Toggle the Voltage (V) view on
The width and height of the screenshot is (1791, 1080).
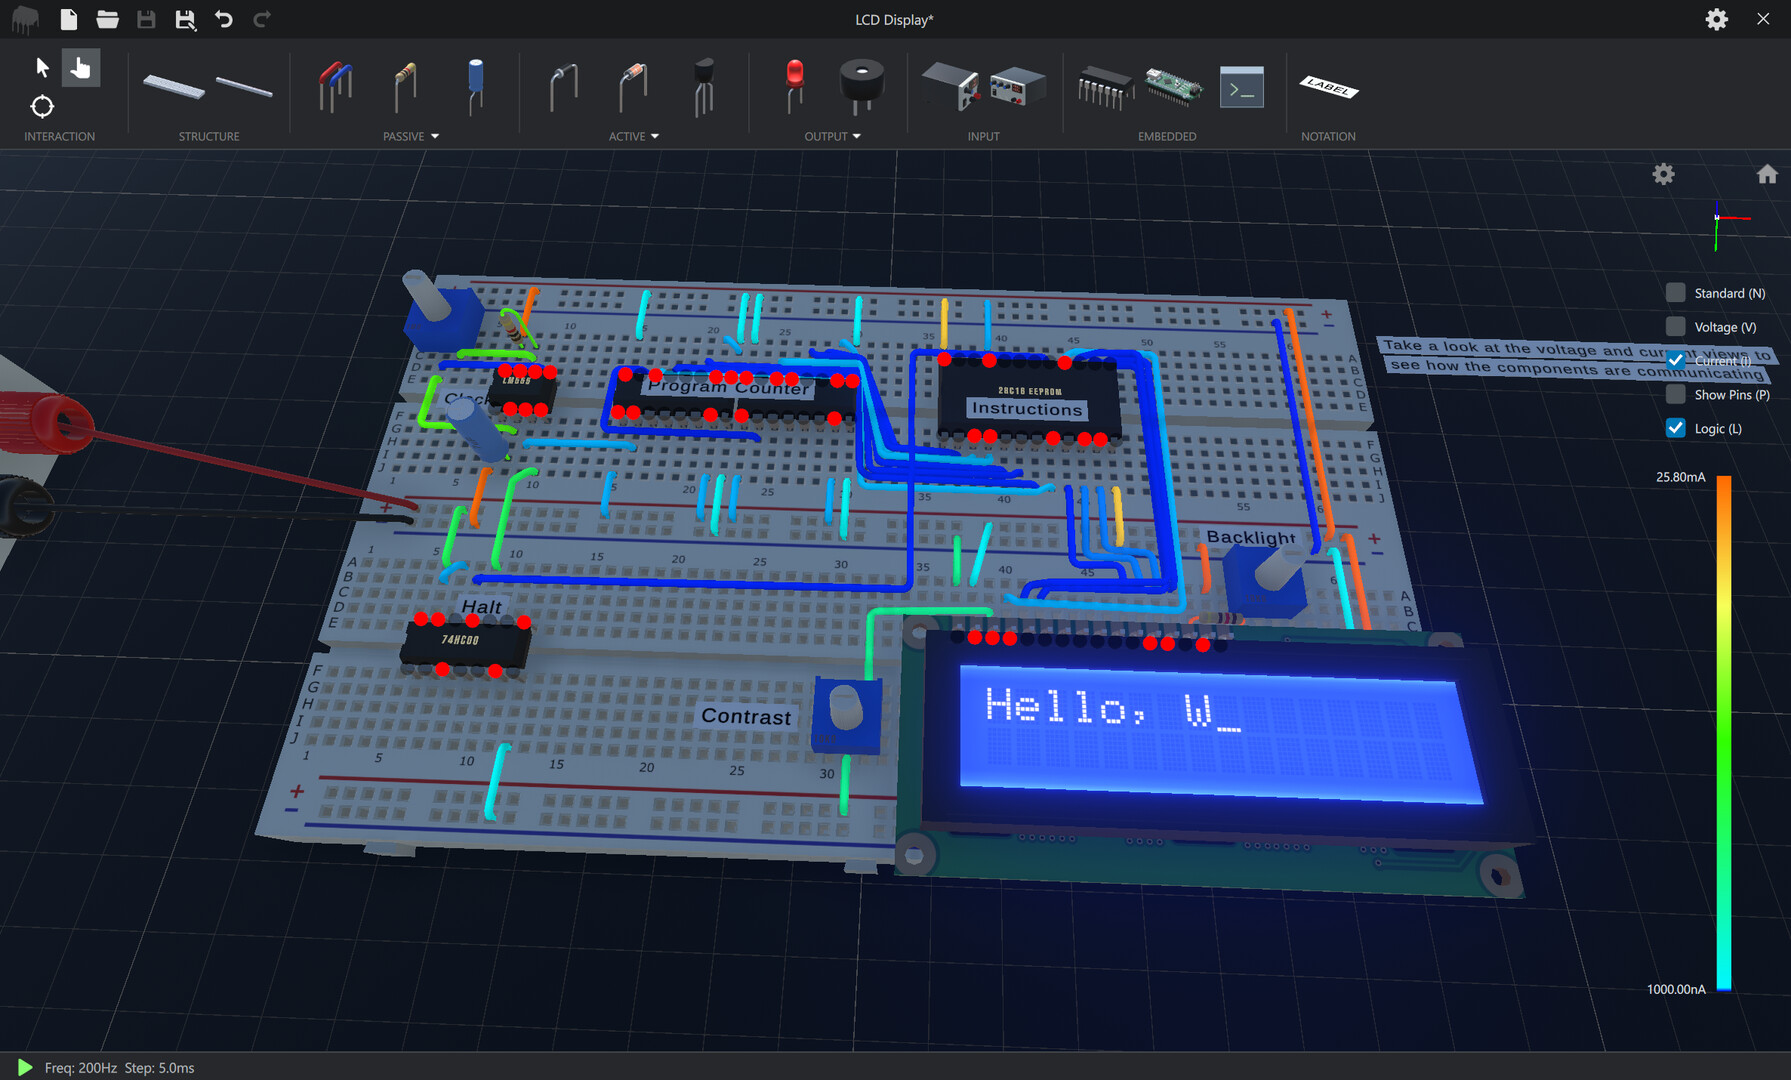pyautogui.click(x=1675, y=326)
